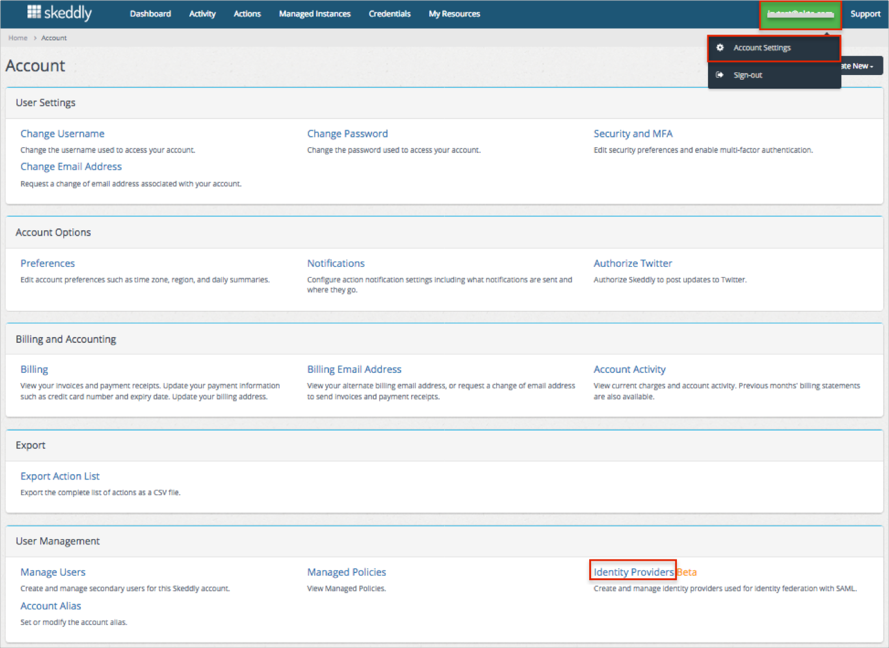Open the Change Password link
The image size is (889, 648).
(347, 134)
